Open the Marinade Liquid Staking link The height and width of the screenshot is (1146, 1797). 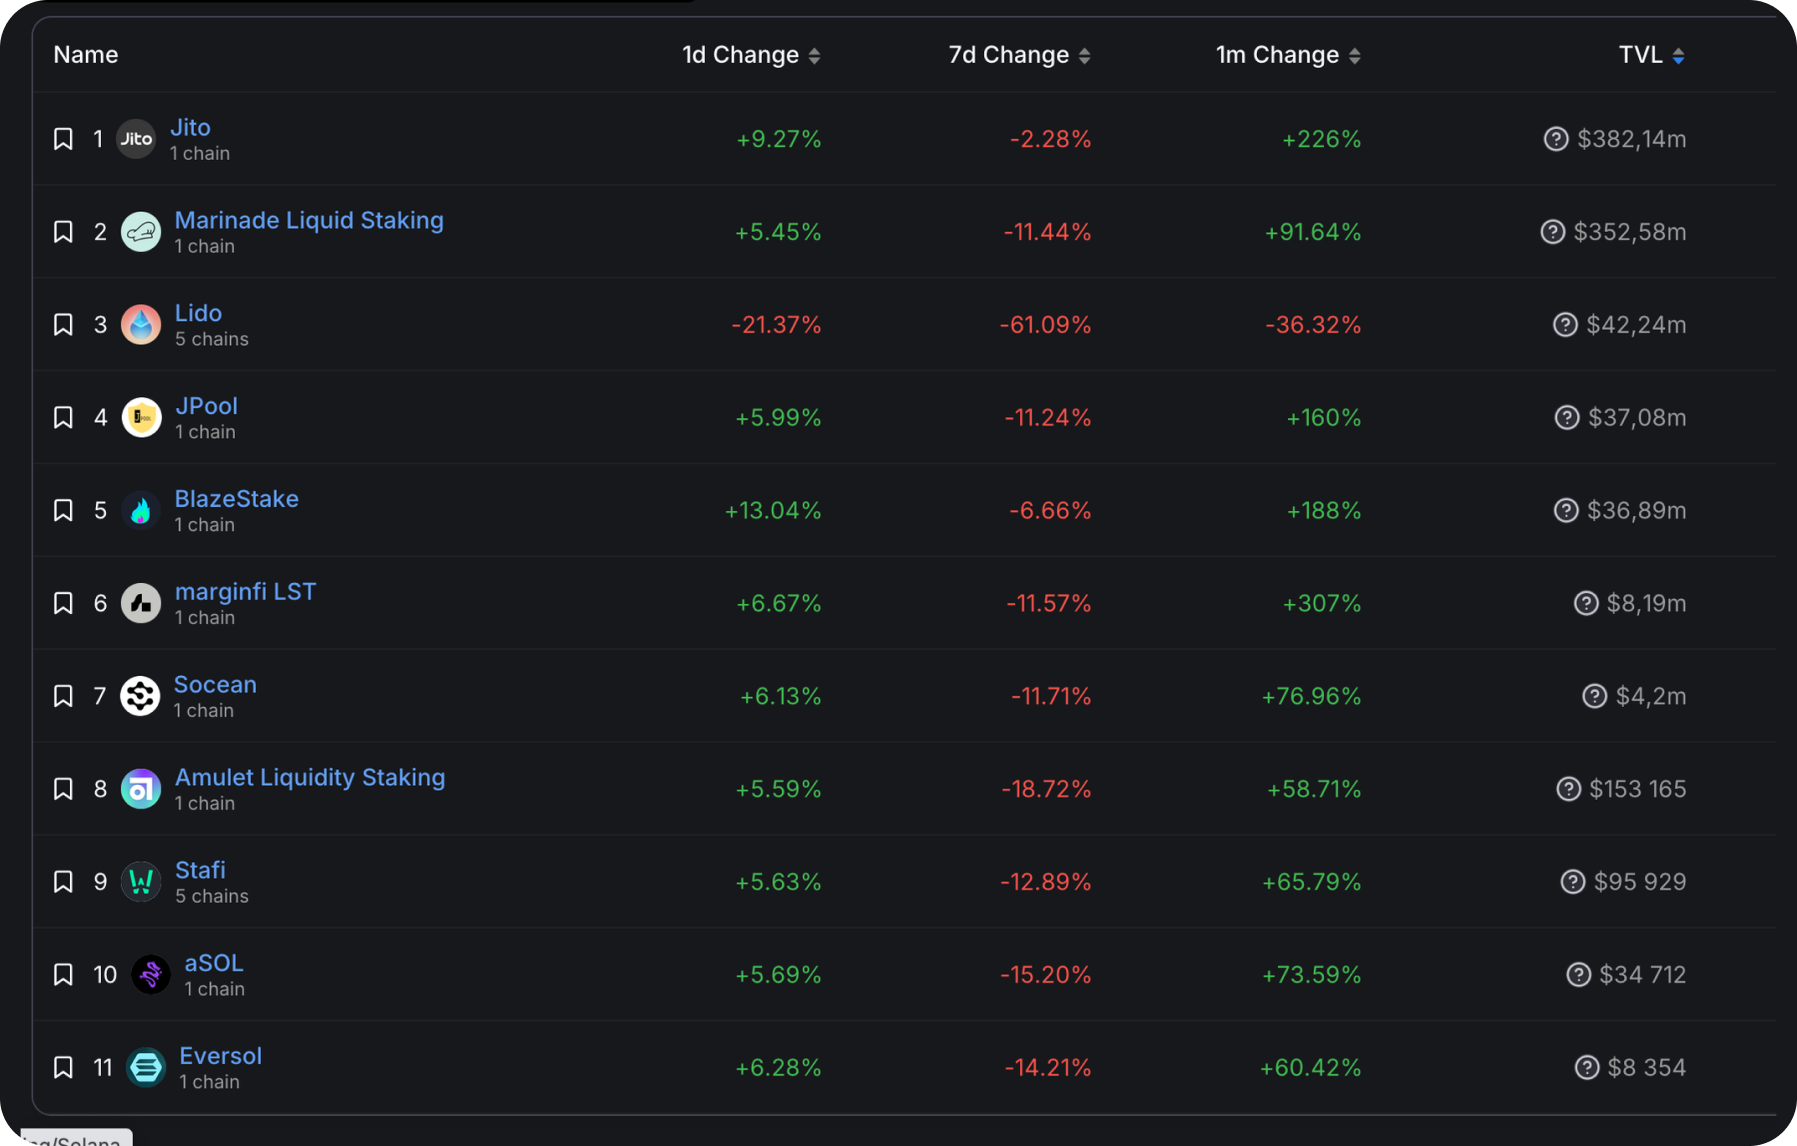309,220
